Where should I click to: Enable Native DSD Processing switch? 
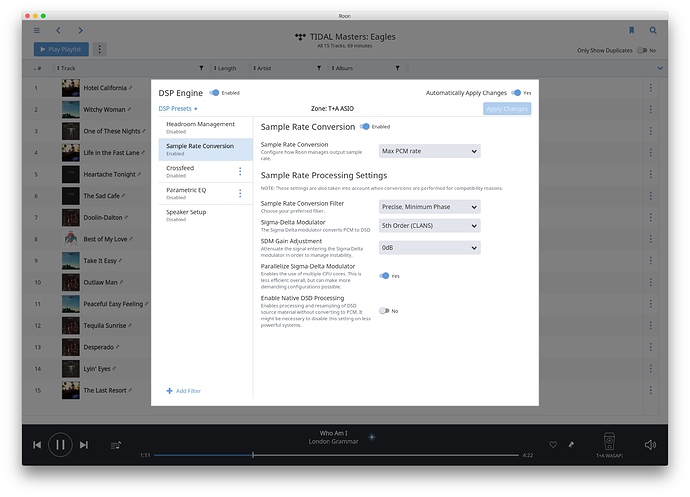tap(384, 311)
